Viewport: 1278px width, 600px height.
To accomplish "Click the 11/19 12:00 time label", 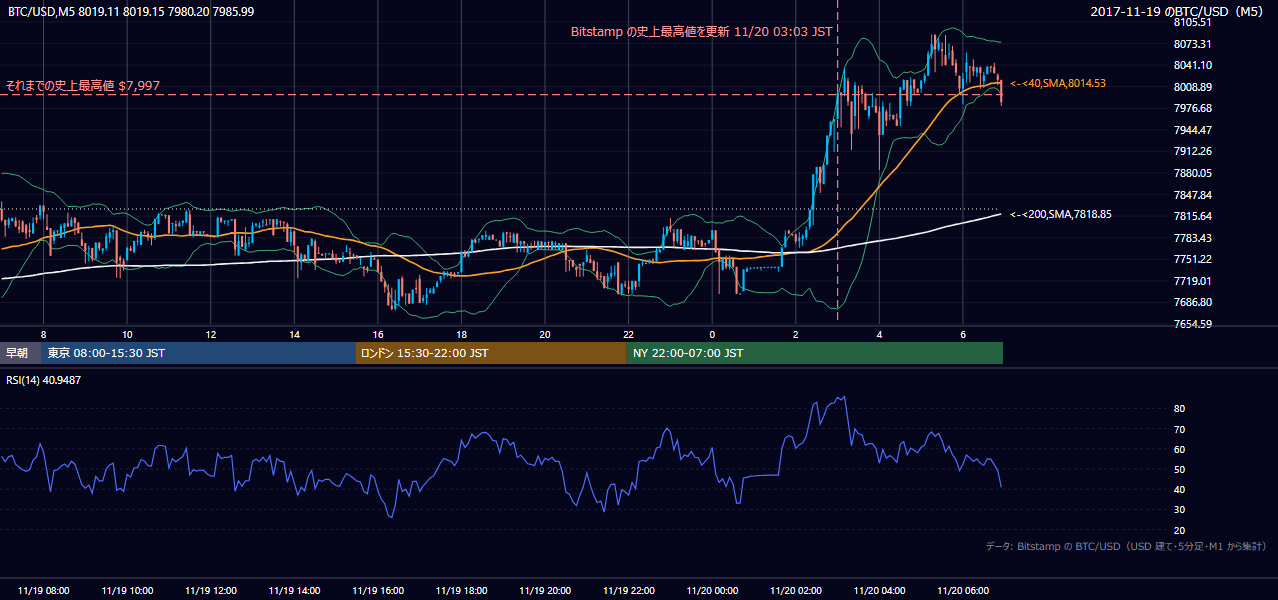I will coord(211,591).
